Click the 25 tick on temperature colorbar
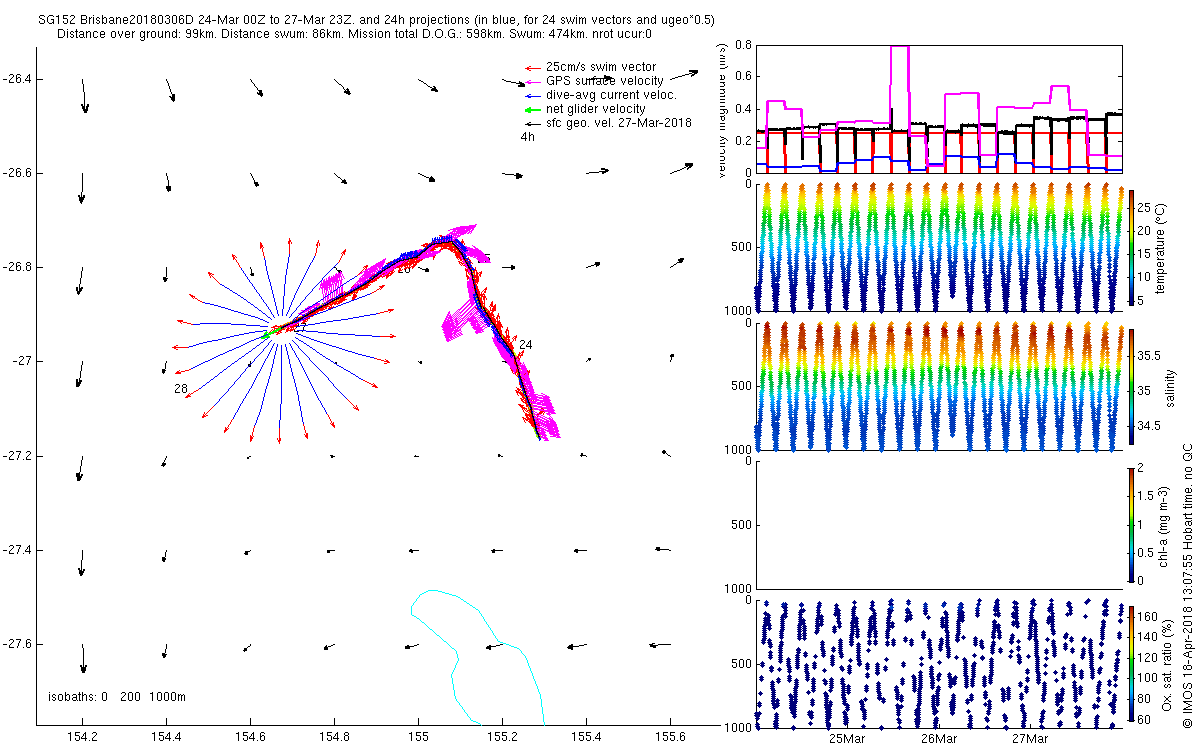This screenshot has width=1200, height=750. pyautogui.click(x=1145, y=206)
